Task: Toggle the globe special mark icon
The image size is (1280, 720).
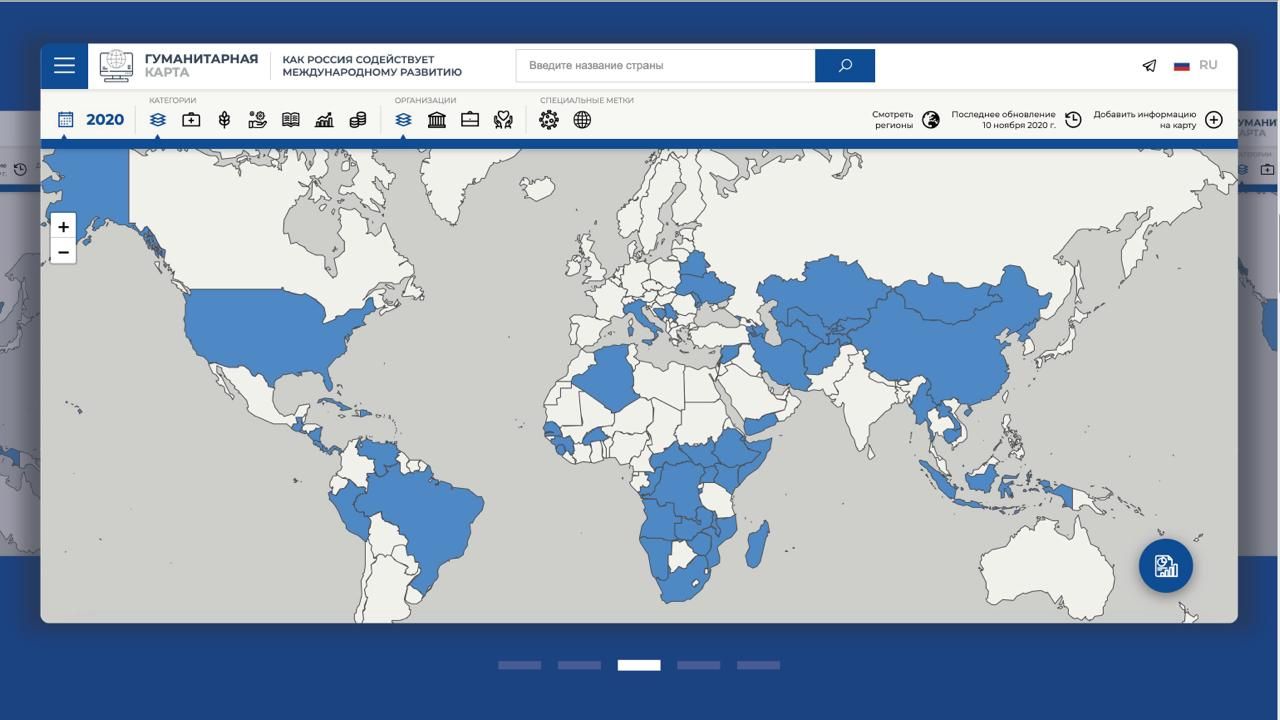Action: pyautogui.click(x=582, y=120)
